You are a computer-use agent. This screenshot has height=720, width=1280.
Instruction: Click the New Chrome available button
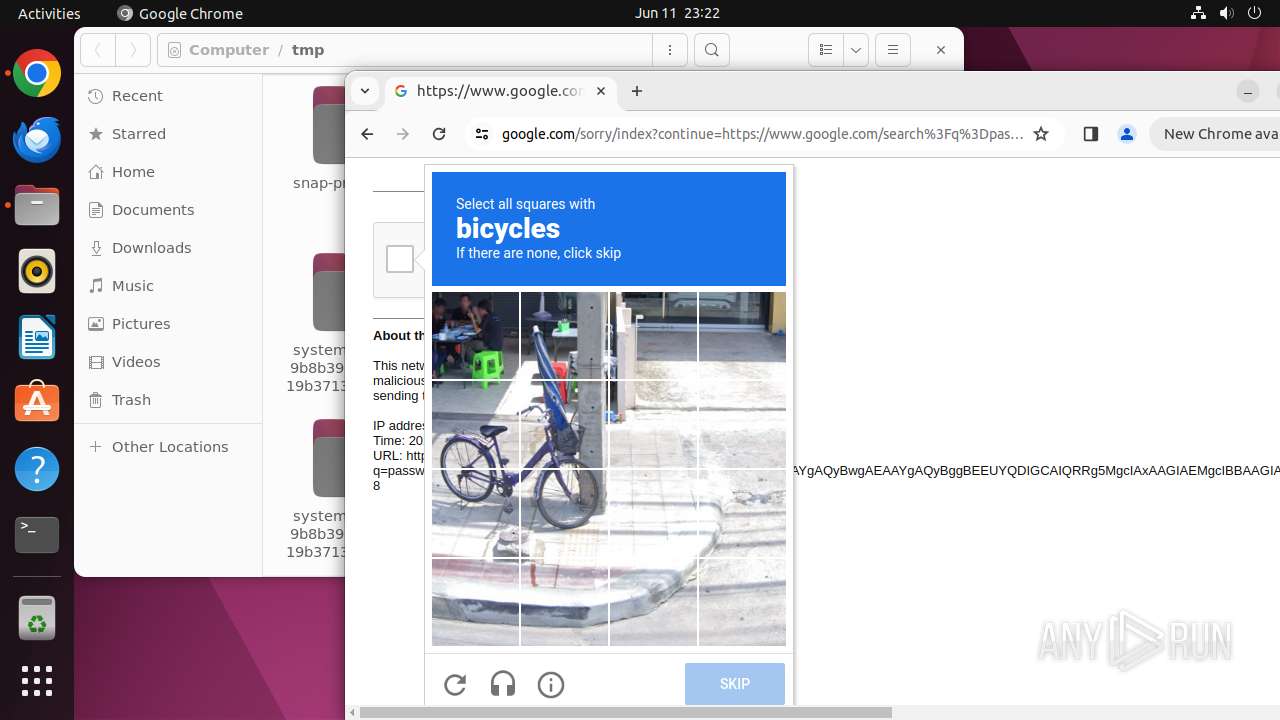point(1215,134)
